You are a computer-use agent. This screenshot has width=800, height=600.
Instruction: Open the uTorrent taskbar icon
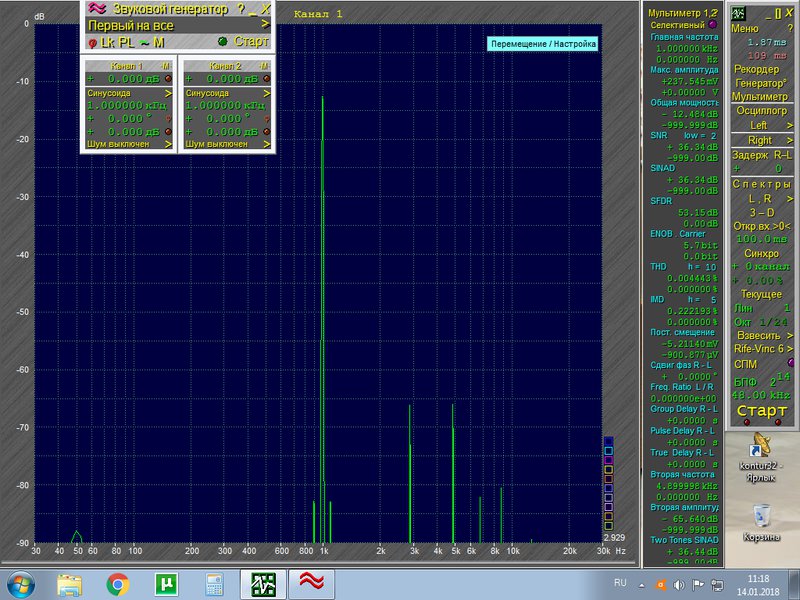point(166,585)
